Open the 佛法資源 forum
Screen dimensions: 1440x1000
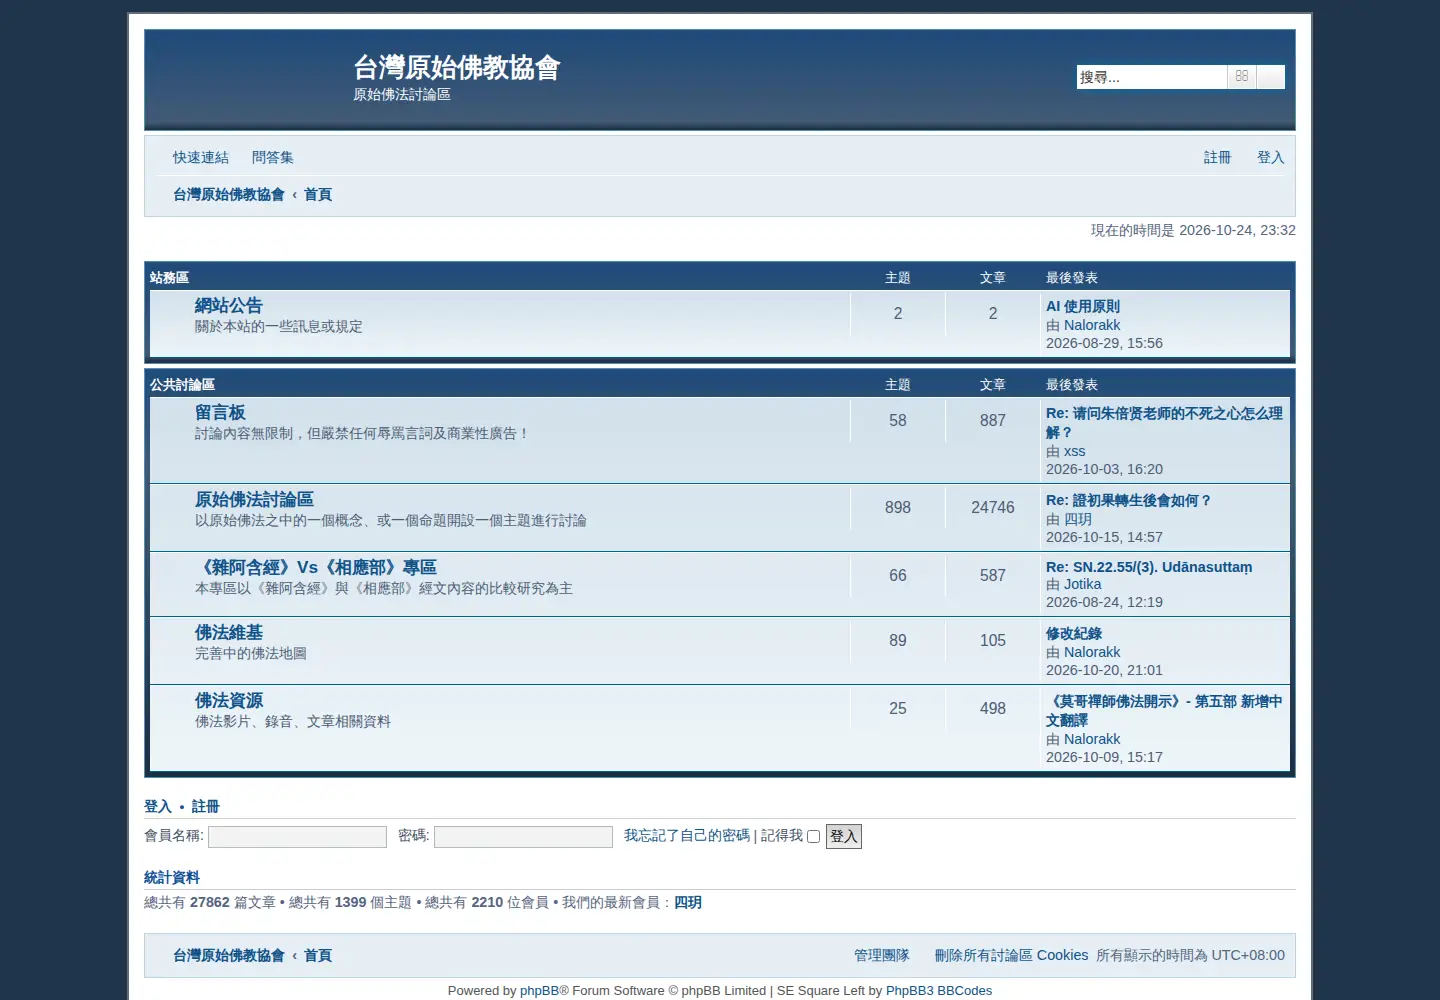click(x=229, y=701)
